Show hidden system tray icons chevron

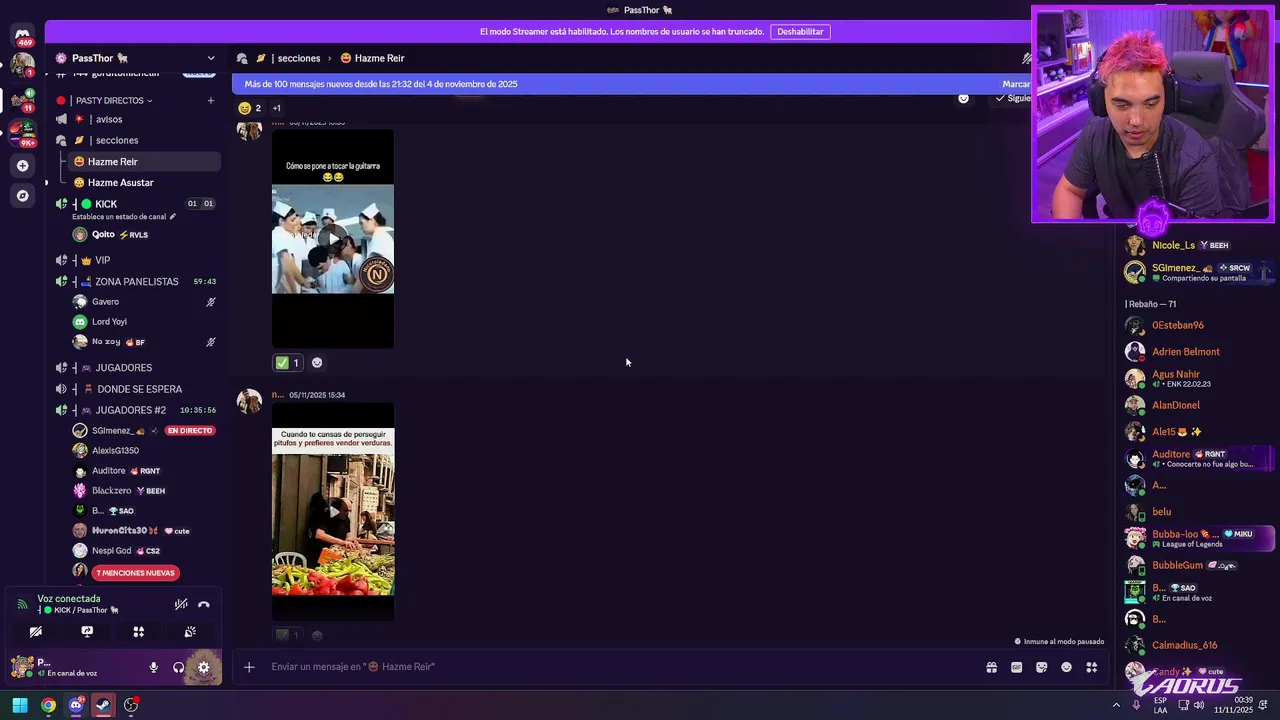(x=1116, y=705)
